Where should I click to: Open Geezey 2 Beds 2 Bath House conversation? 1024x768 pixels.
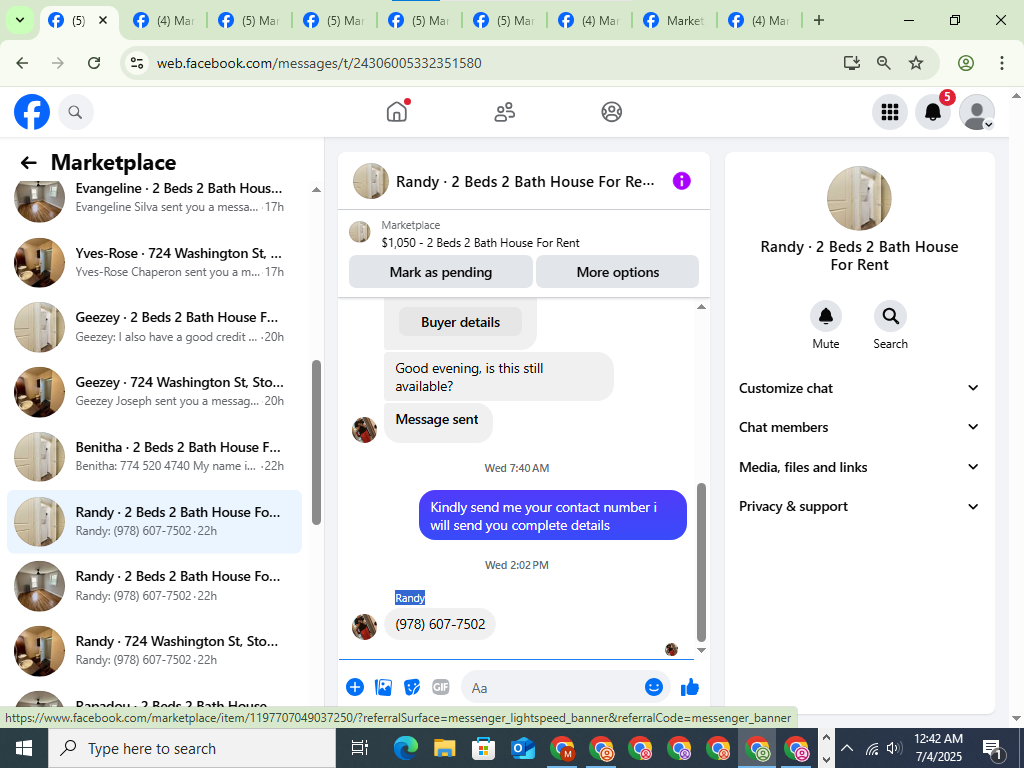155,327
